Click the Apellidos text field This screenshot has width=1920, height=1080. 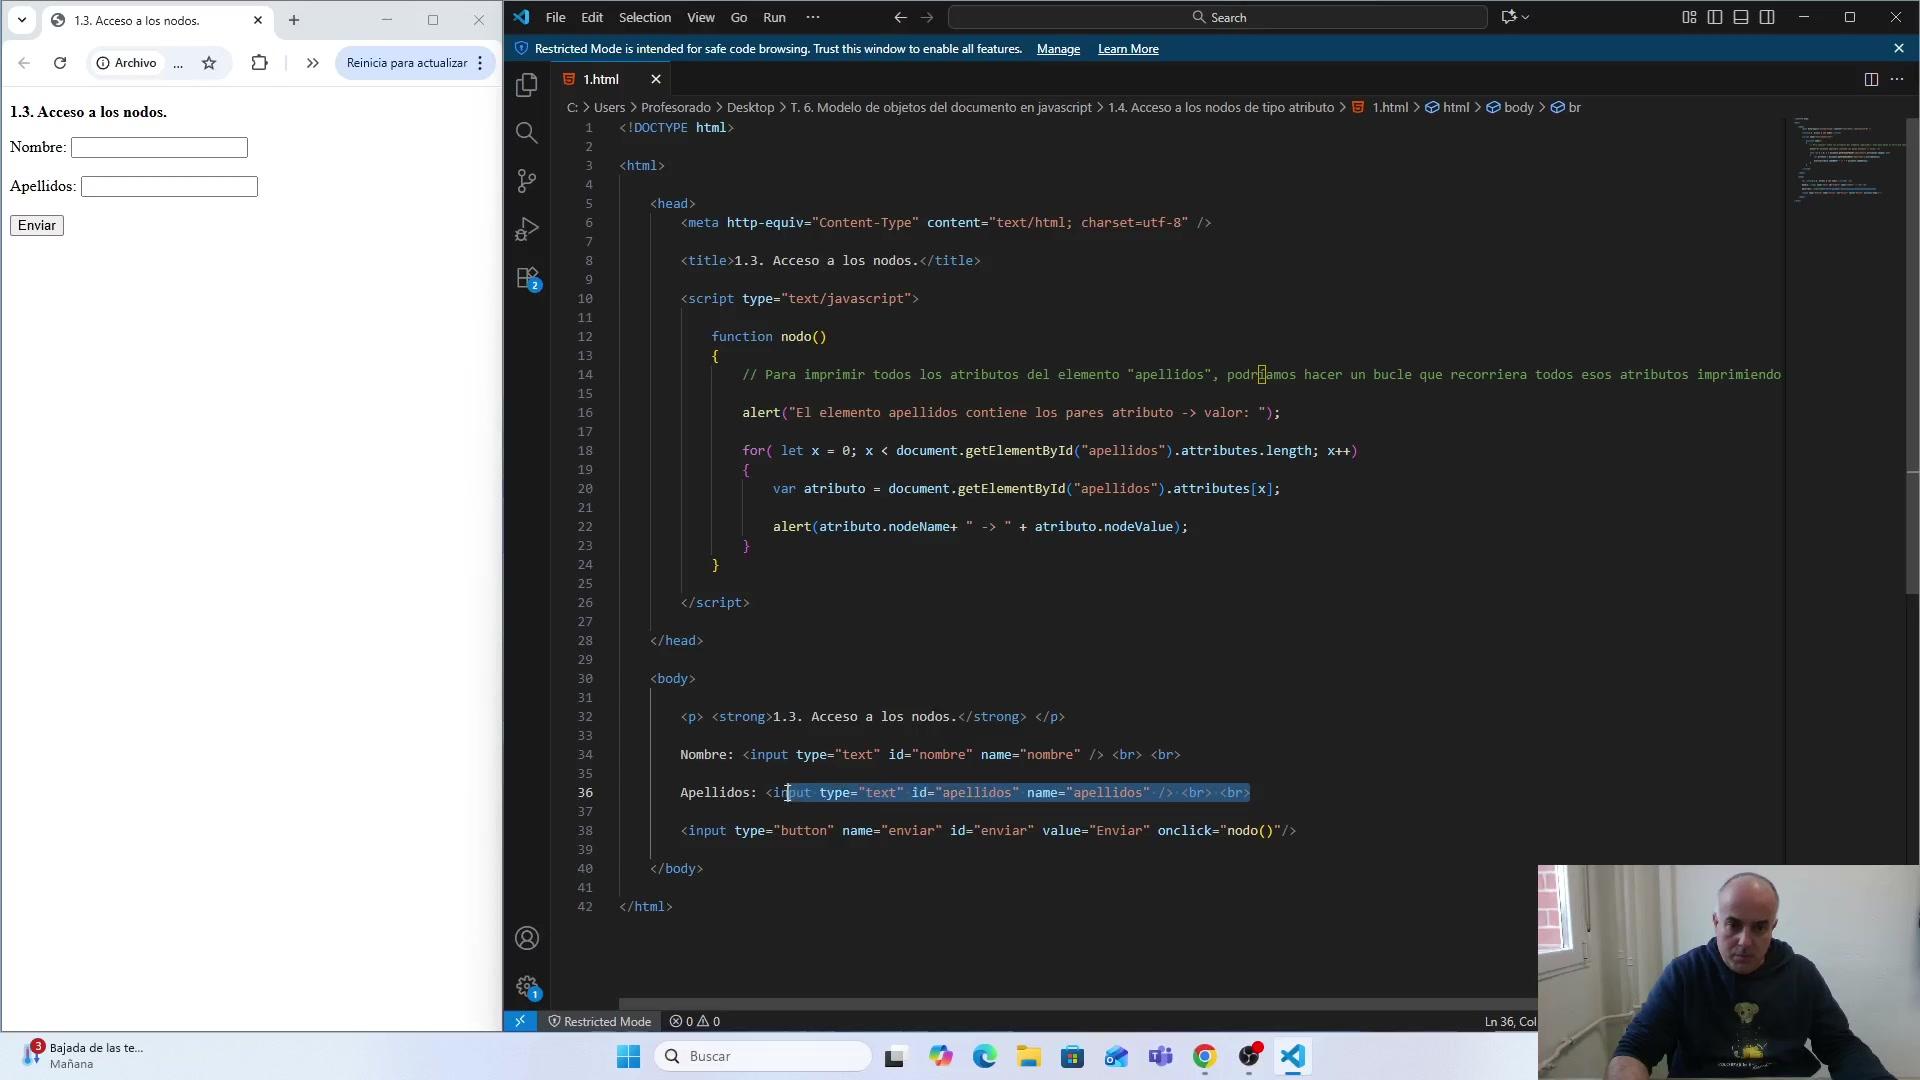pos(169,187)
